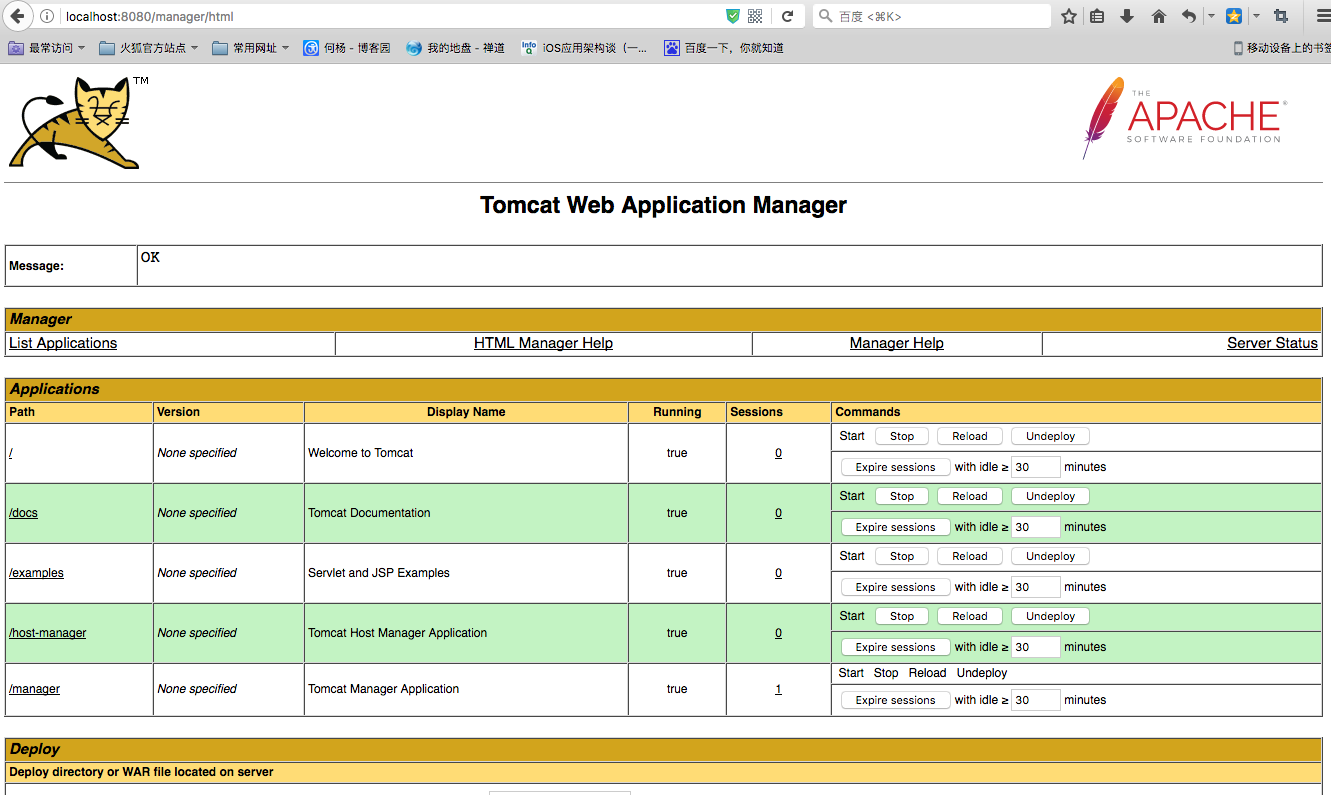
Task: Open List Applications link
Action: coord(63,343)
